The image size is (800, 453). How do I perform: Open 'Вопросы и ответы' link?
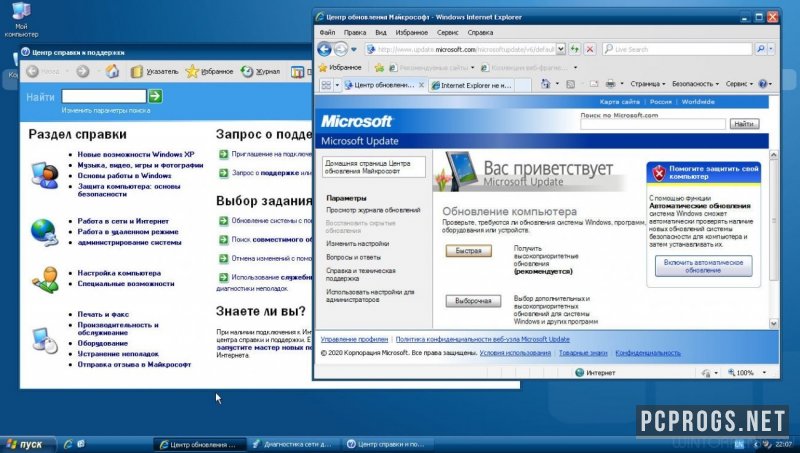coord(353,258)
